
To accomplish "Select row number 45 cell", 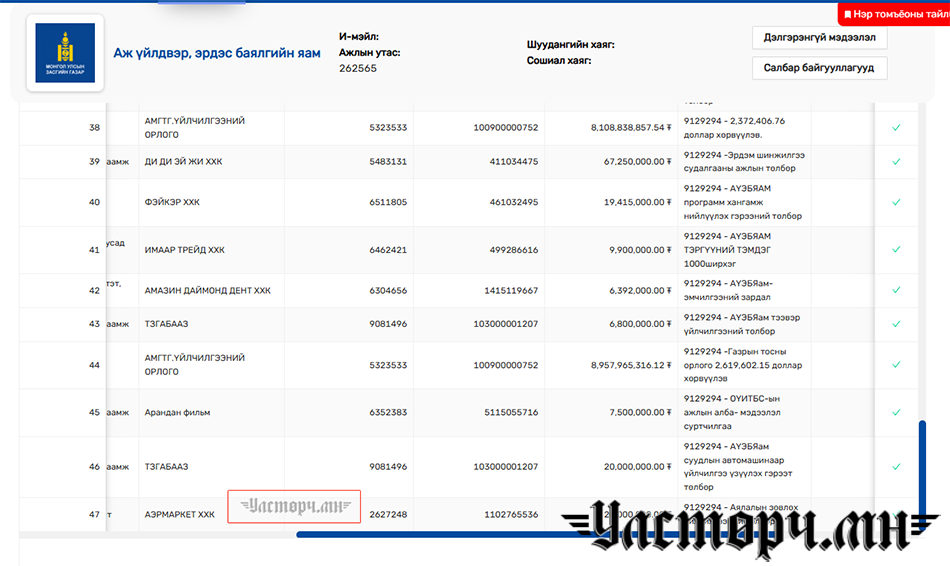I will 94,412.
